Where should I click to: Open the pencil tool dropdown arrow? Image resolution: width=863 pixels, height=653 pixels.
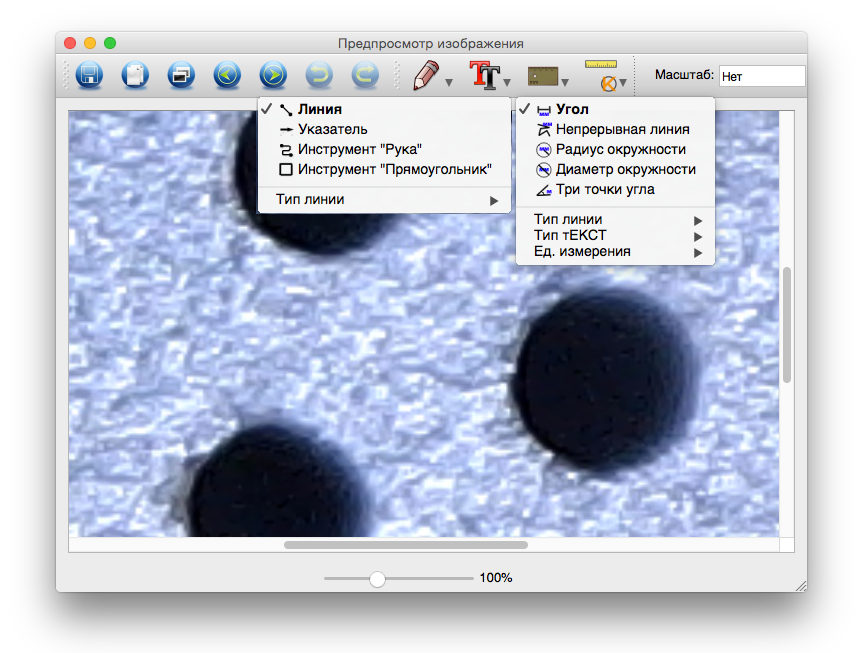[x=449, y=83]
